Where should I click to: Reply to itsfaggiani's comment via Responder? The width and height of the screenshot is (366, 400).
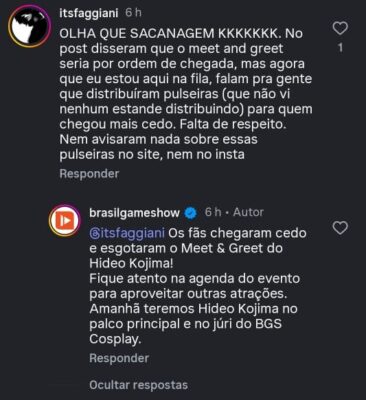[89, 174]
